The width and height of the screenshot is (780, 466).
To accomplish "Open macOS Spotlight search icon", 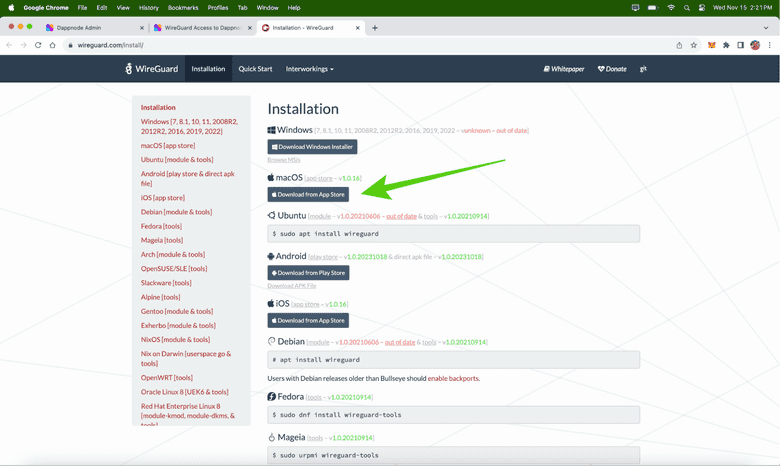I will point(688,7).
